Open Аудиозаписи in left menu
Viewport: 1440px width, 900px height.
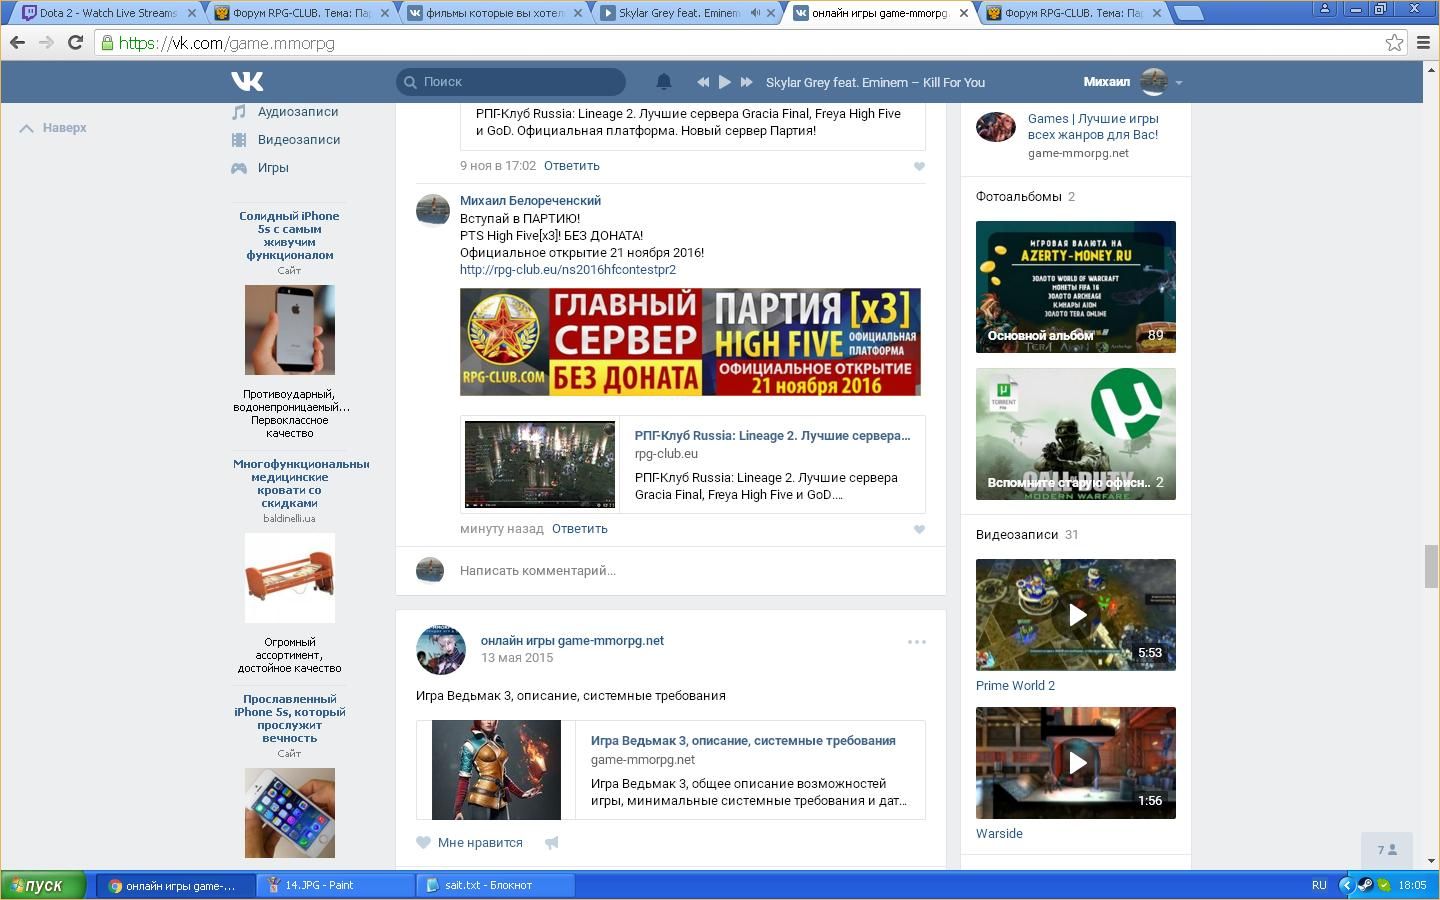tap(298, 112)
